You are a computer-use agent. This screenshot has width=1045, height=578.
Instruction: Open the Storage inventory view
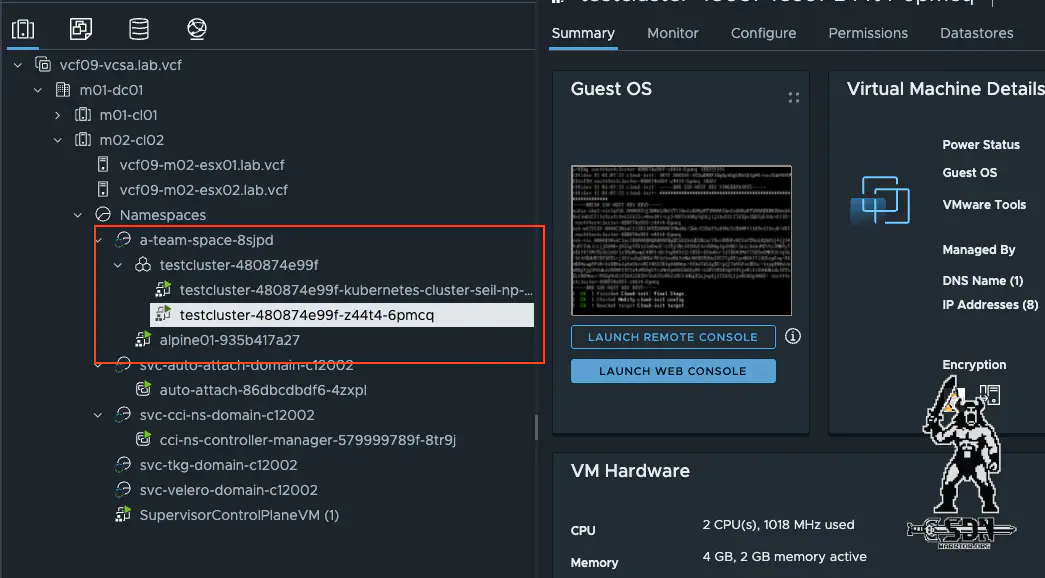click(139, 30)
